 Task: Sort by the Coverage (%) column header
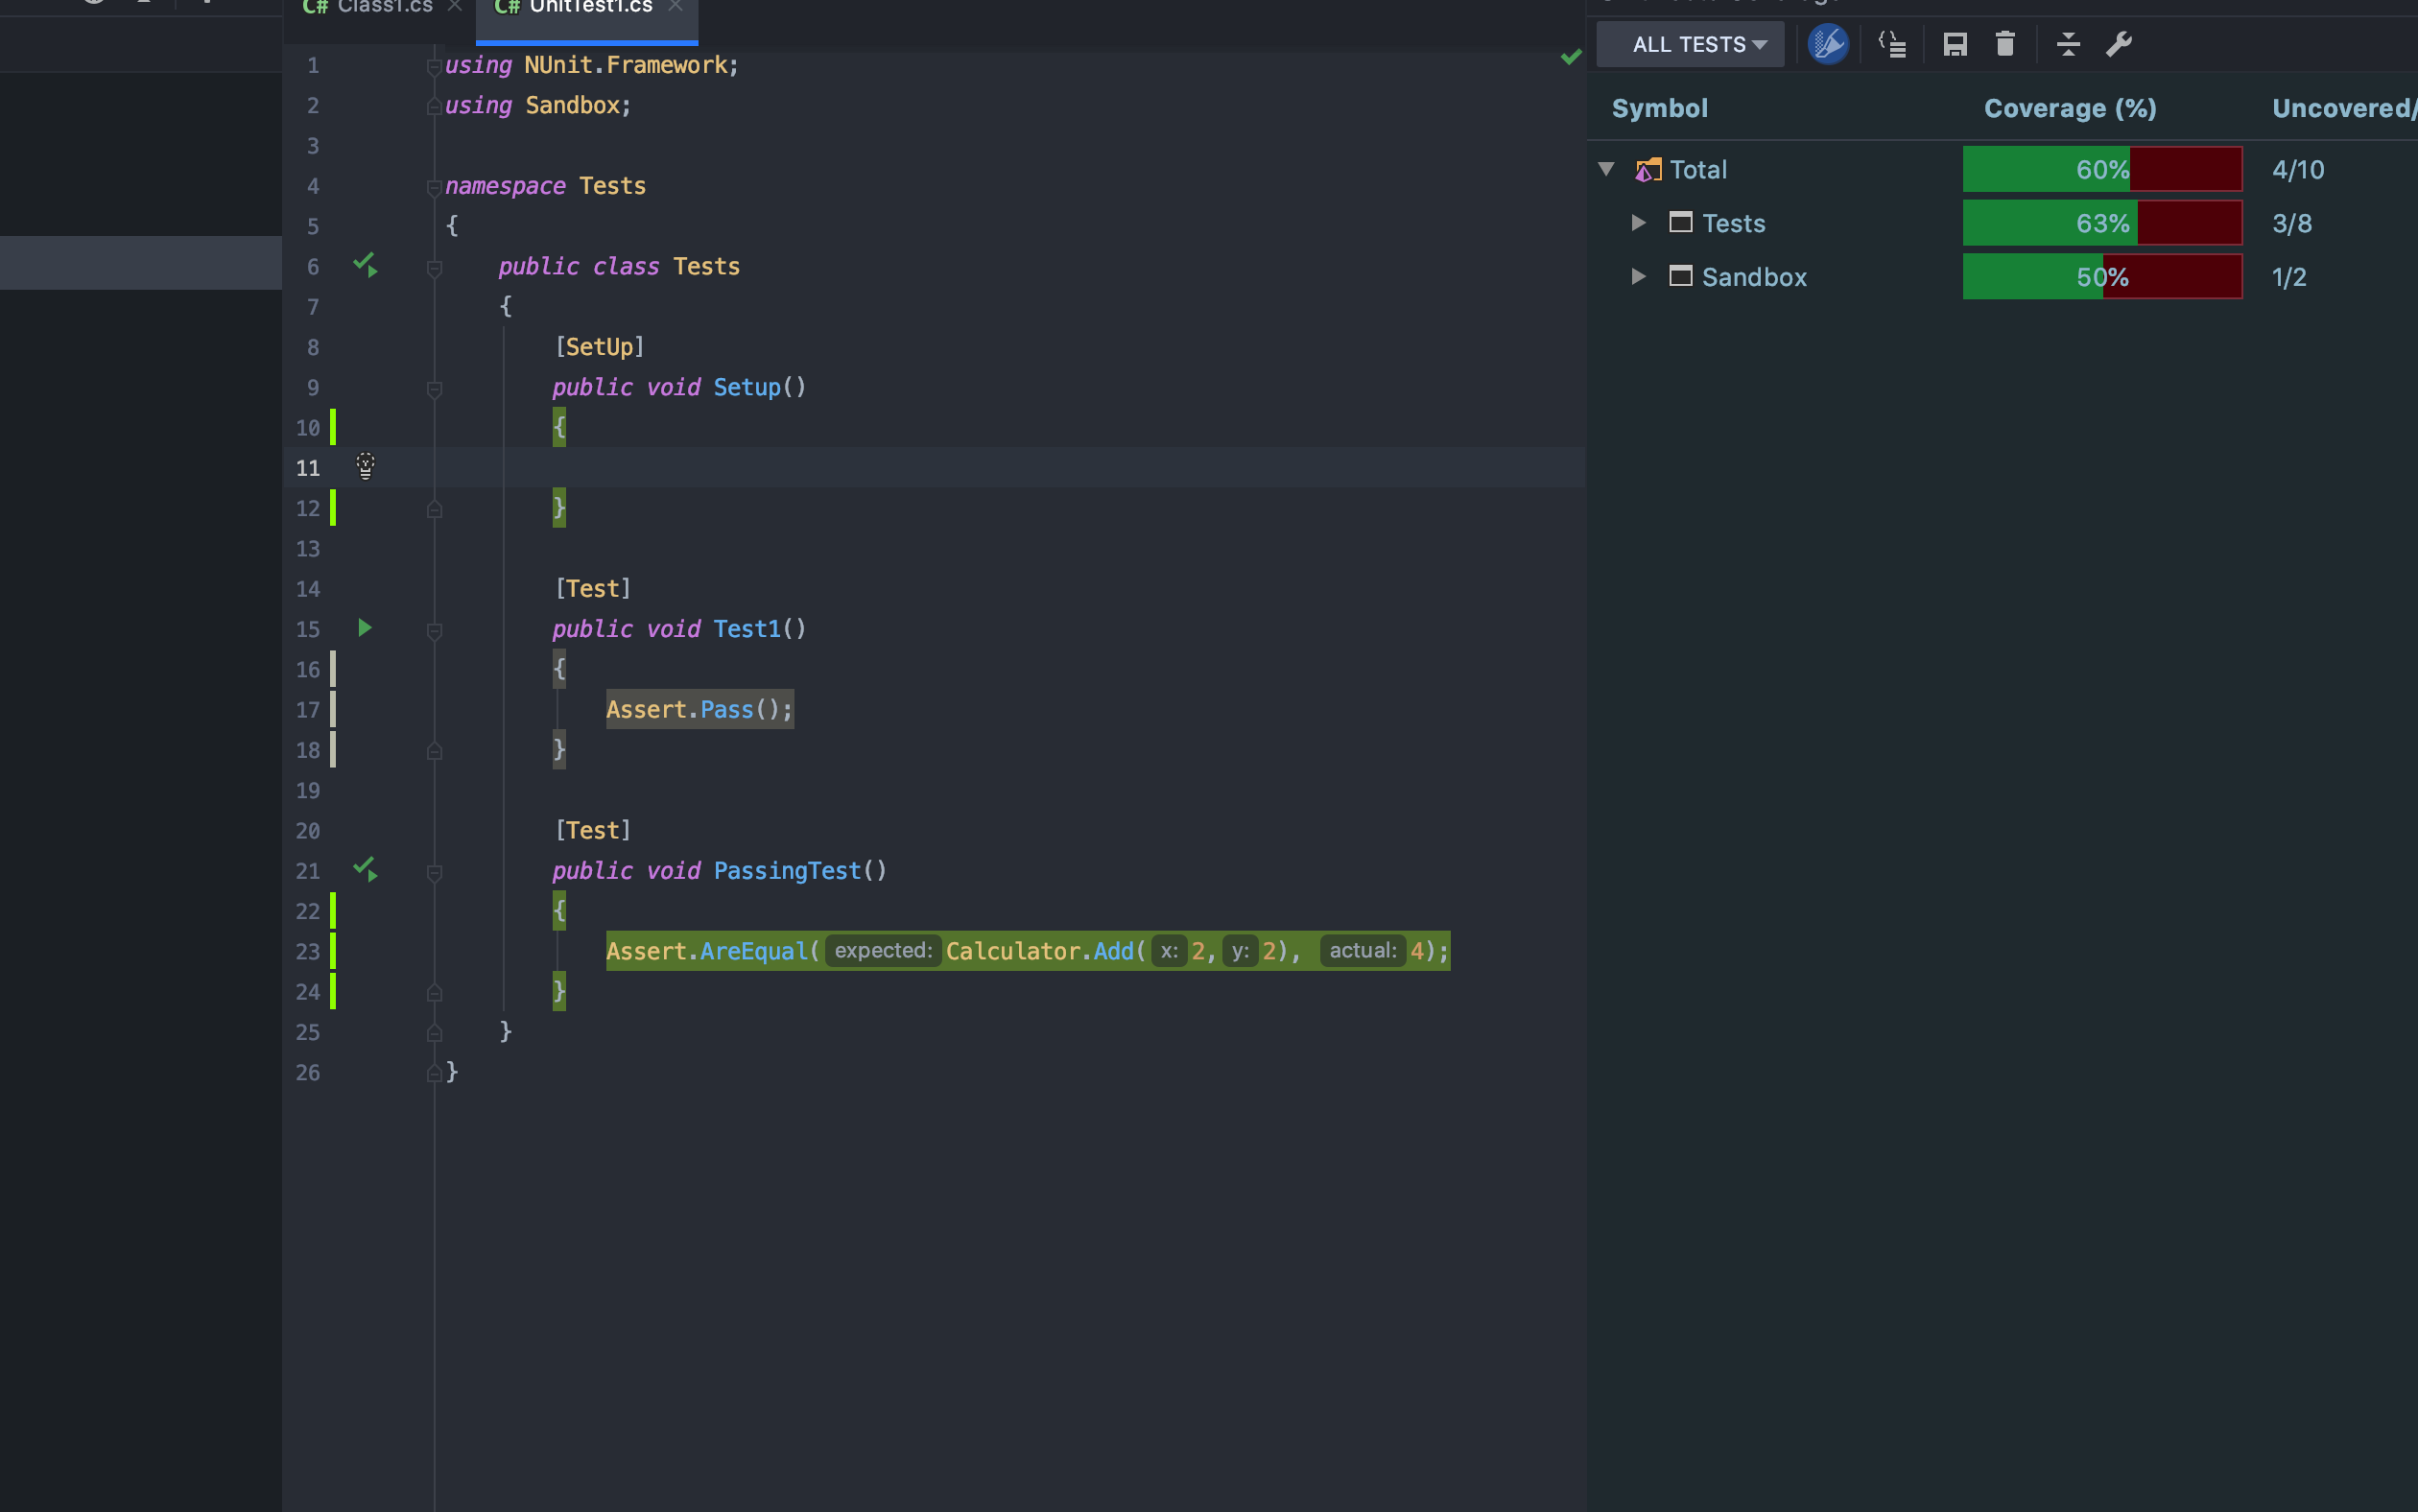click(2070, 108)
